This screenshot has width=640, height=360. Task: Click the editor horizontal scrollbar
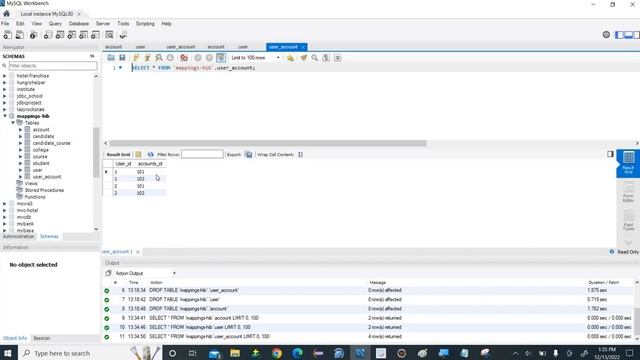click(x=268, y=143)
